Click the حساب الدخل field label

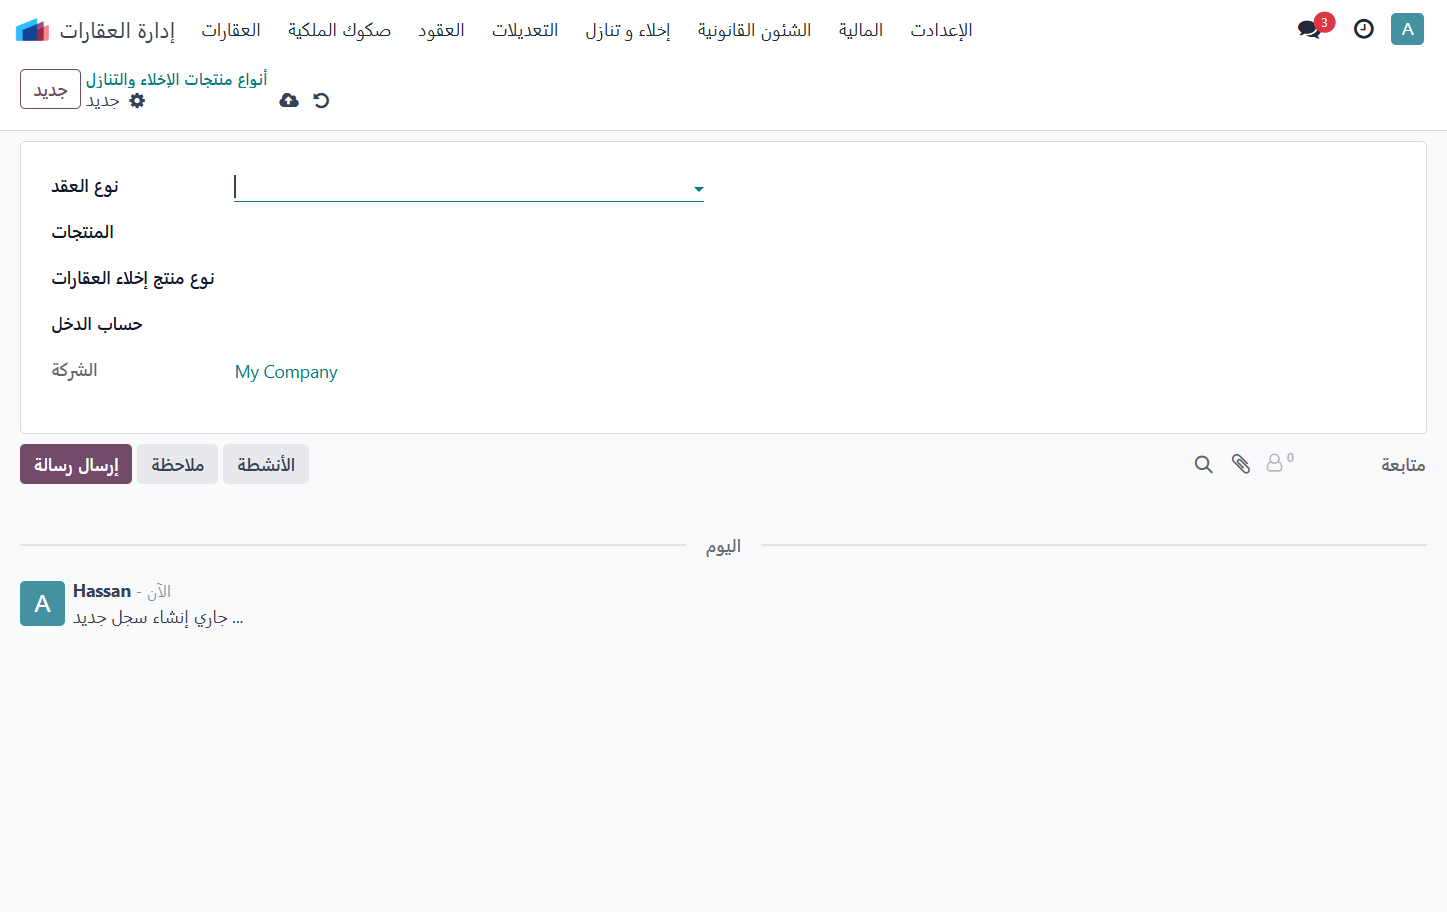[x=97, y=324]
